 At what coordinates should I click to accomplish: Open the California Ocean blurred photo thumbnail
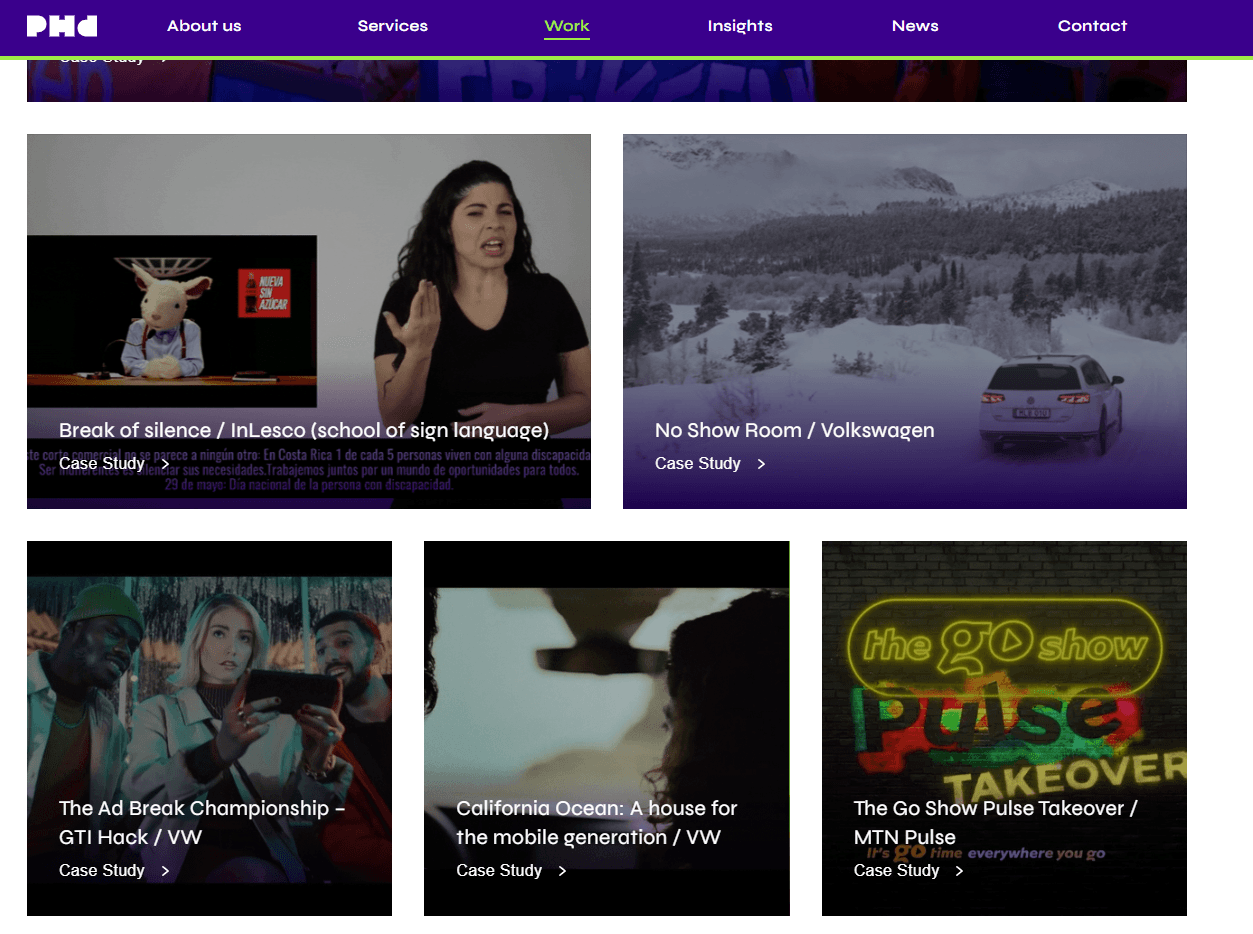click(x=607, y=728)
